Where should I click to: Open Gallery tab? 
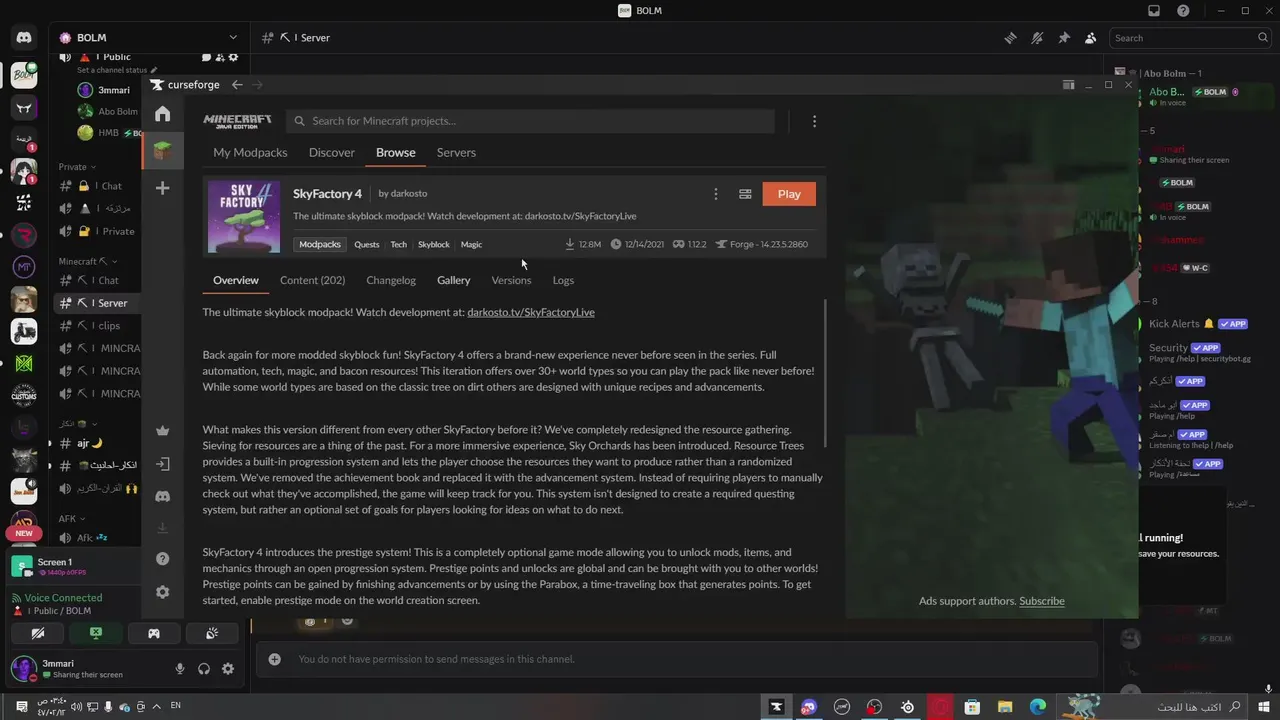[x=453, y=281]
